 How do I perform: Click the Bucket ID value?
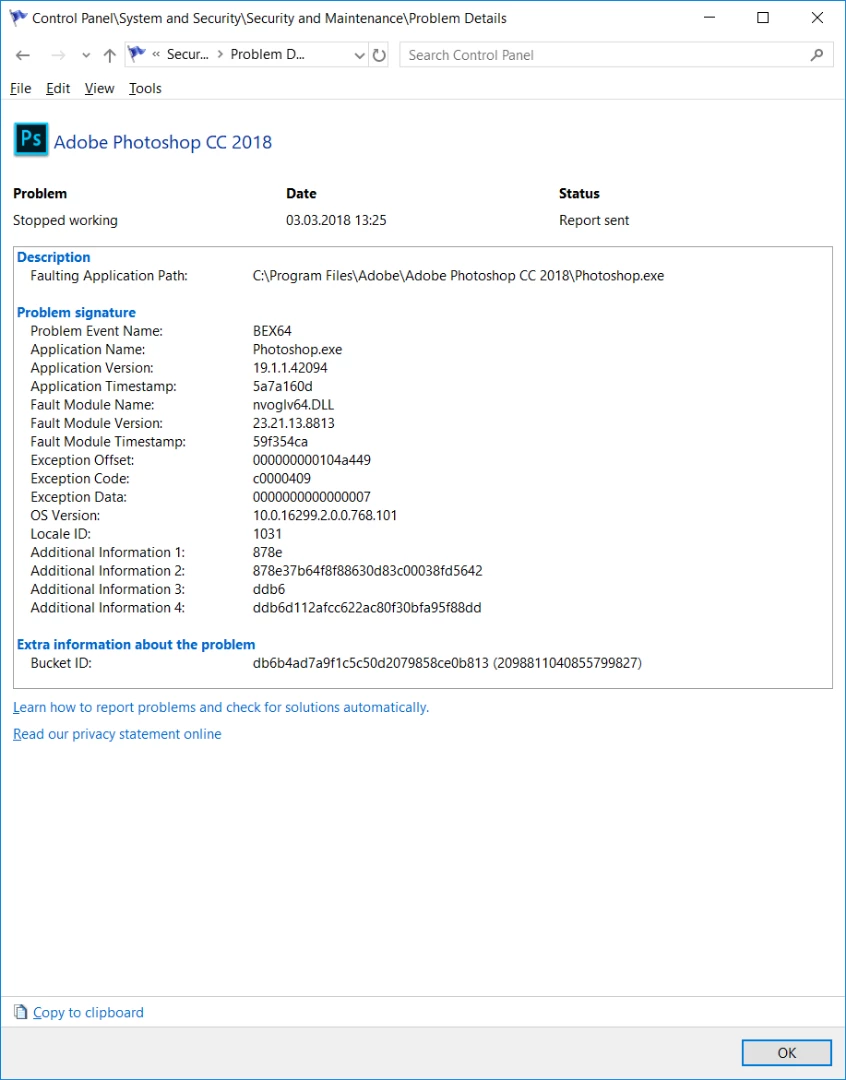point(447,663)
